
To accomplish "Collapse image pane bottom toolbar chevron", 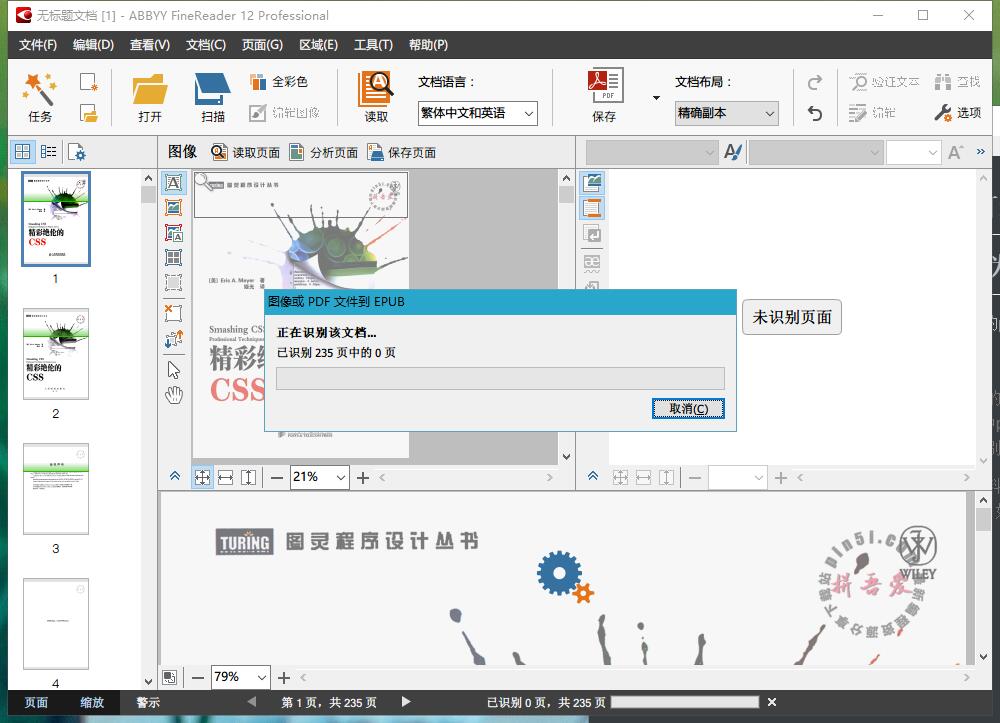I will click(x=175, y=476).
